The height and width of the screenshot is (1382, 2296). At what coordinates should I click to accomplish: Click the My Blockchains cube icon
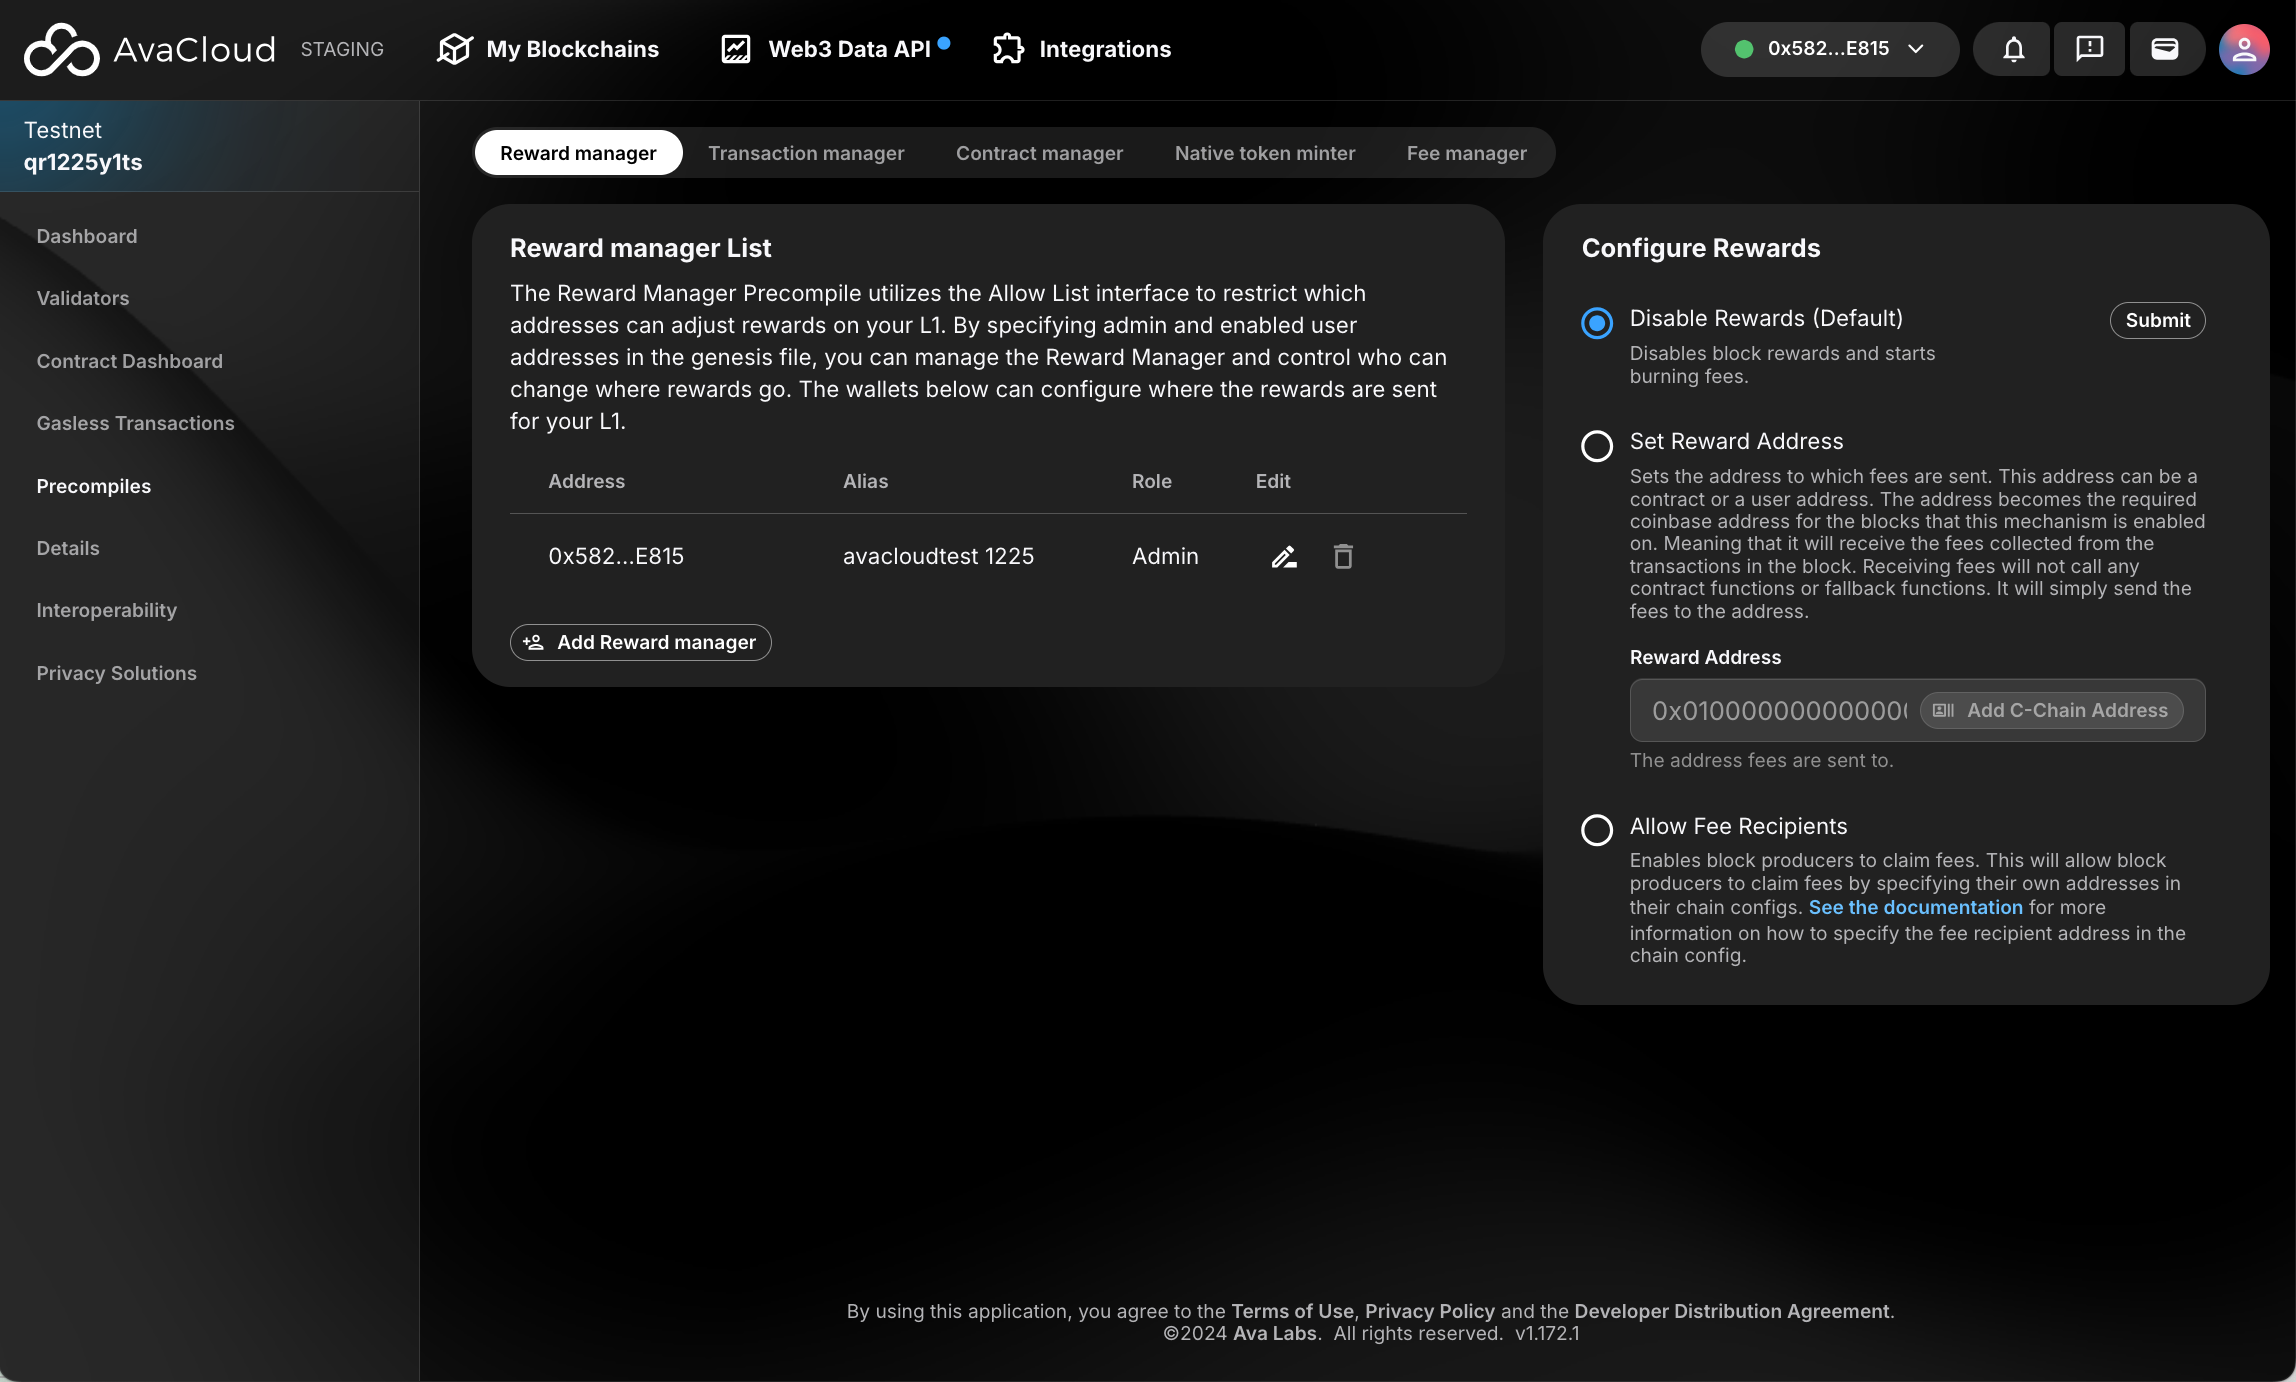tap(455, 49)
